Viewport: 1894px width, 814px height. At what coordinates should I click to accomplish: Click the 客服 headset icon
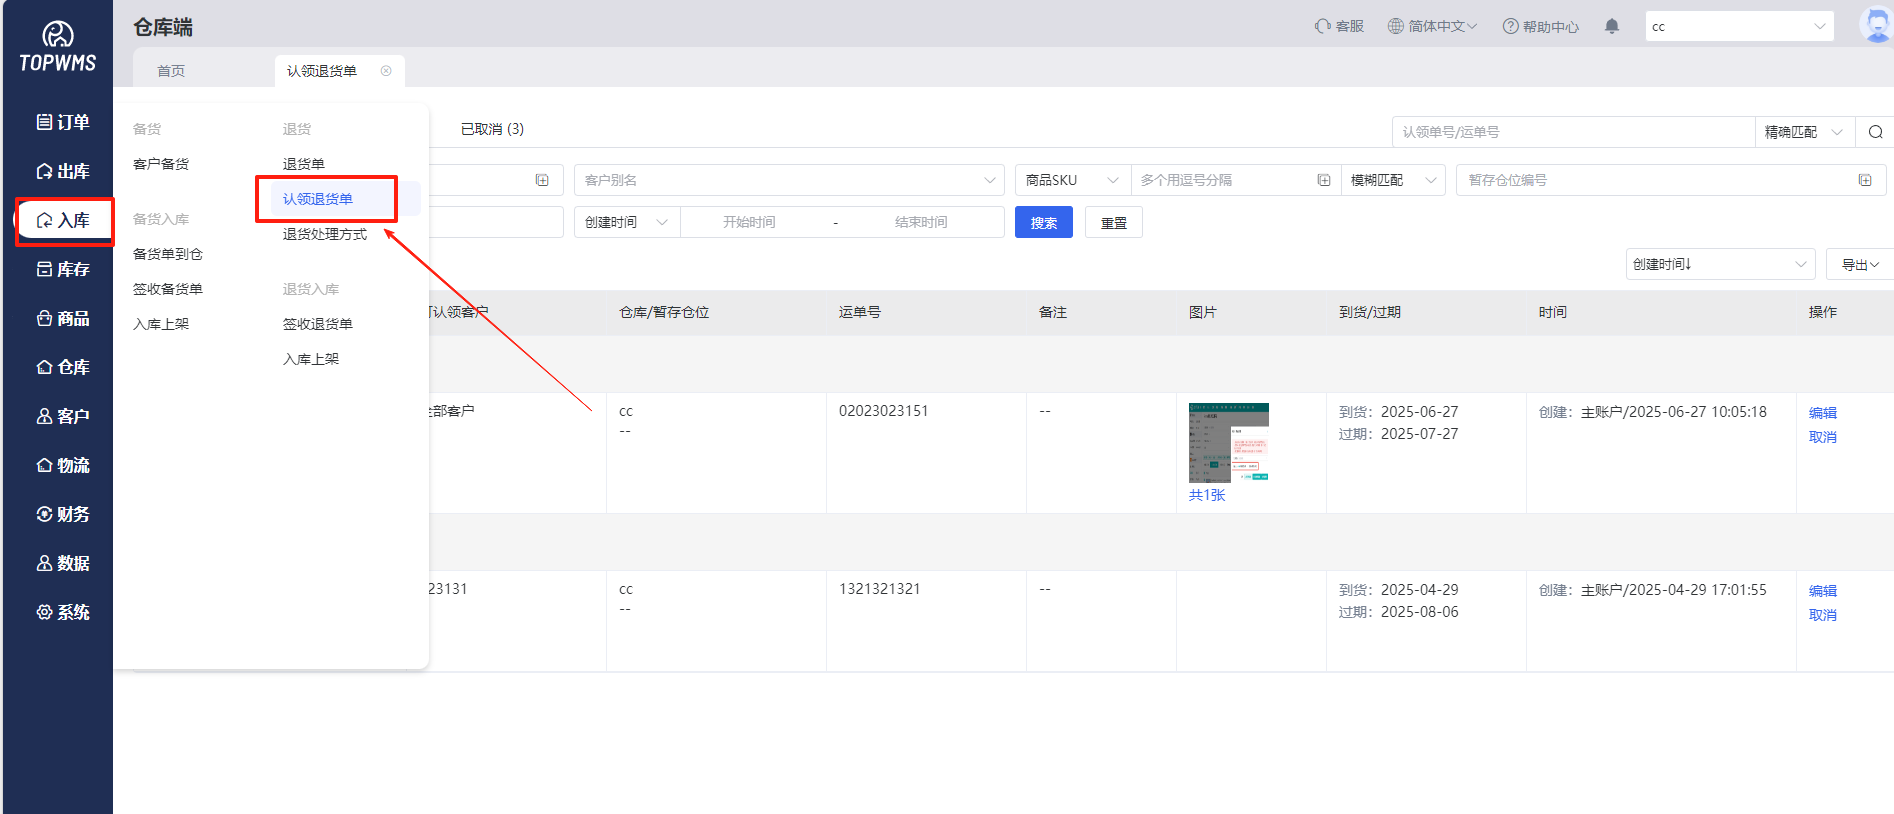coord(1323,26)
